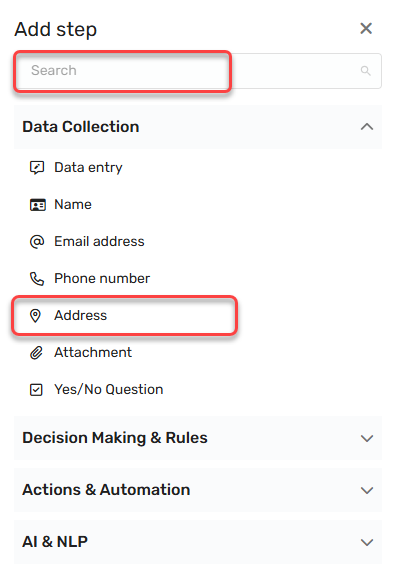Image resolution: width=395 pixels, height=574 pixels.
Task: Click the Email address at-sign icon
Action: pyautogui.click(x=37, y=242)
